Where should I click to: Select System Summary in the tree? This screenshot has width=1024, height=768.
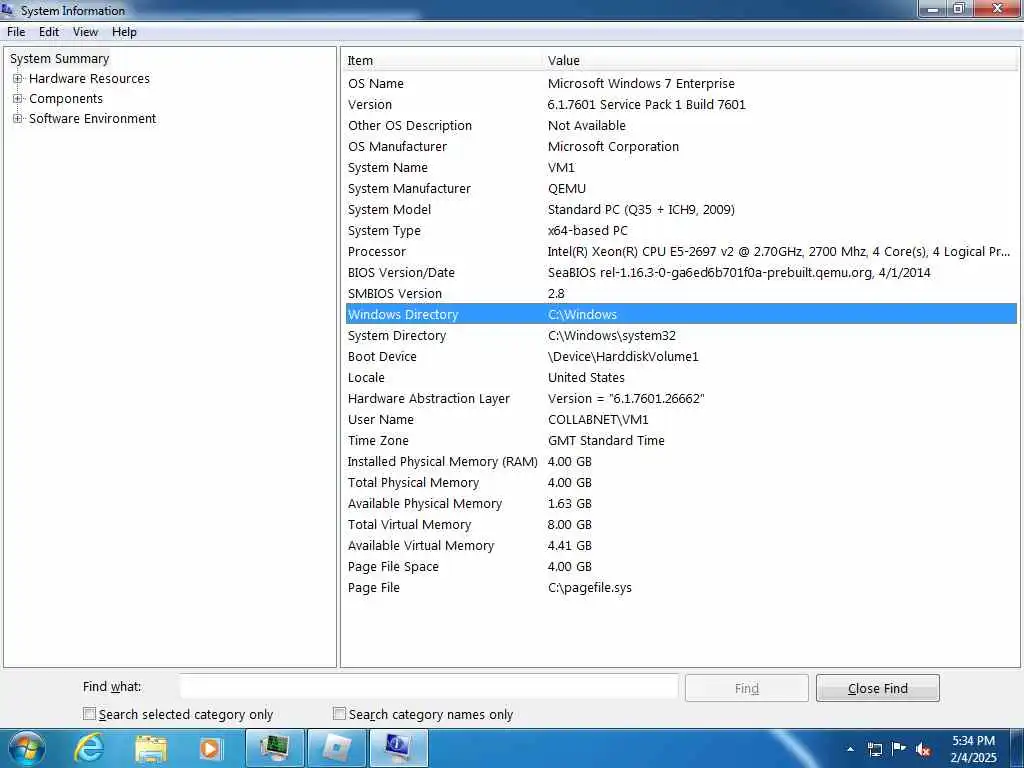59,59
